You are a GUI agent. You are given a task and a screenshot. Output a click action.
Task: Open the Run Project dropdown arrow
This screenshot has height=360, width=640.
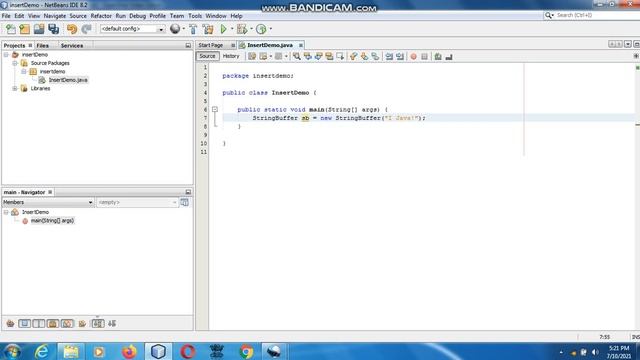(232, 29)
